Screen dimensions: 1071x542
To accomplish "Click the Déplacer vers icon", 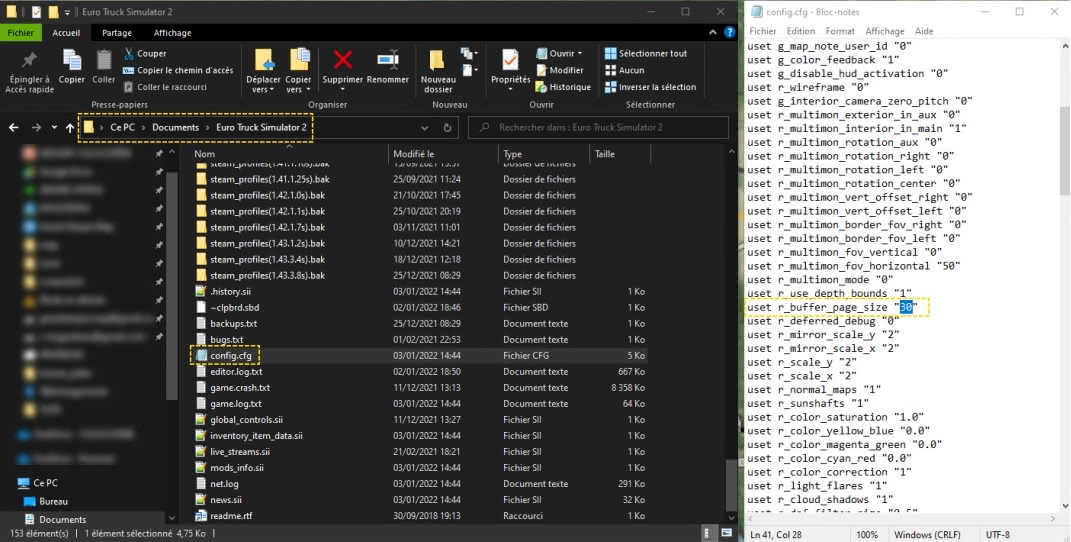I will pyautogui.click(x=264, y=59).
